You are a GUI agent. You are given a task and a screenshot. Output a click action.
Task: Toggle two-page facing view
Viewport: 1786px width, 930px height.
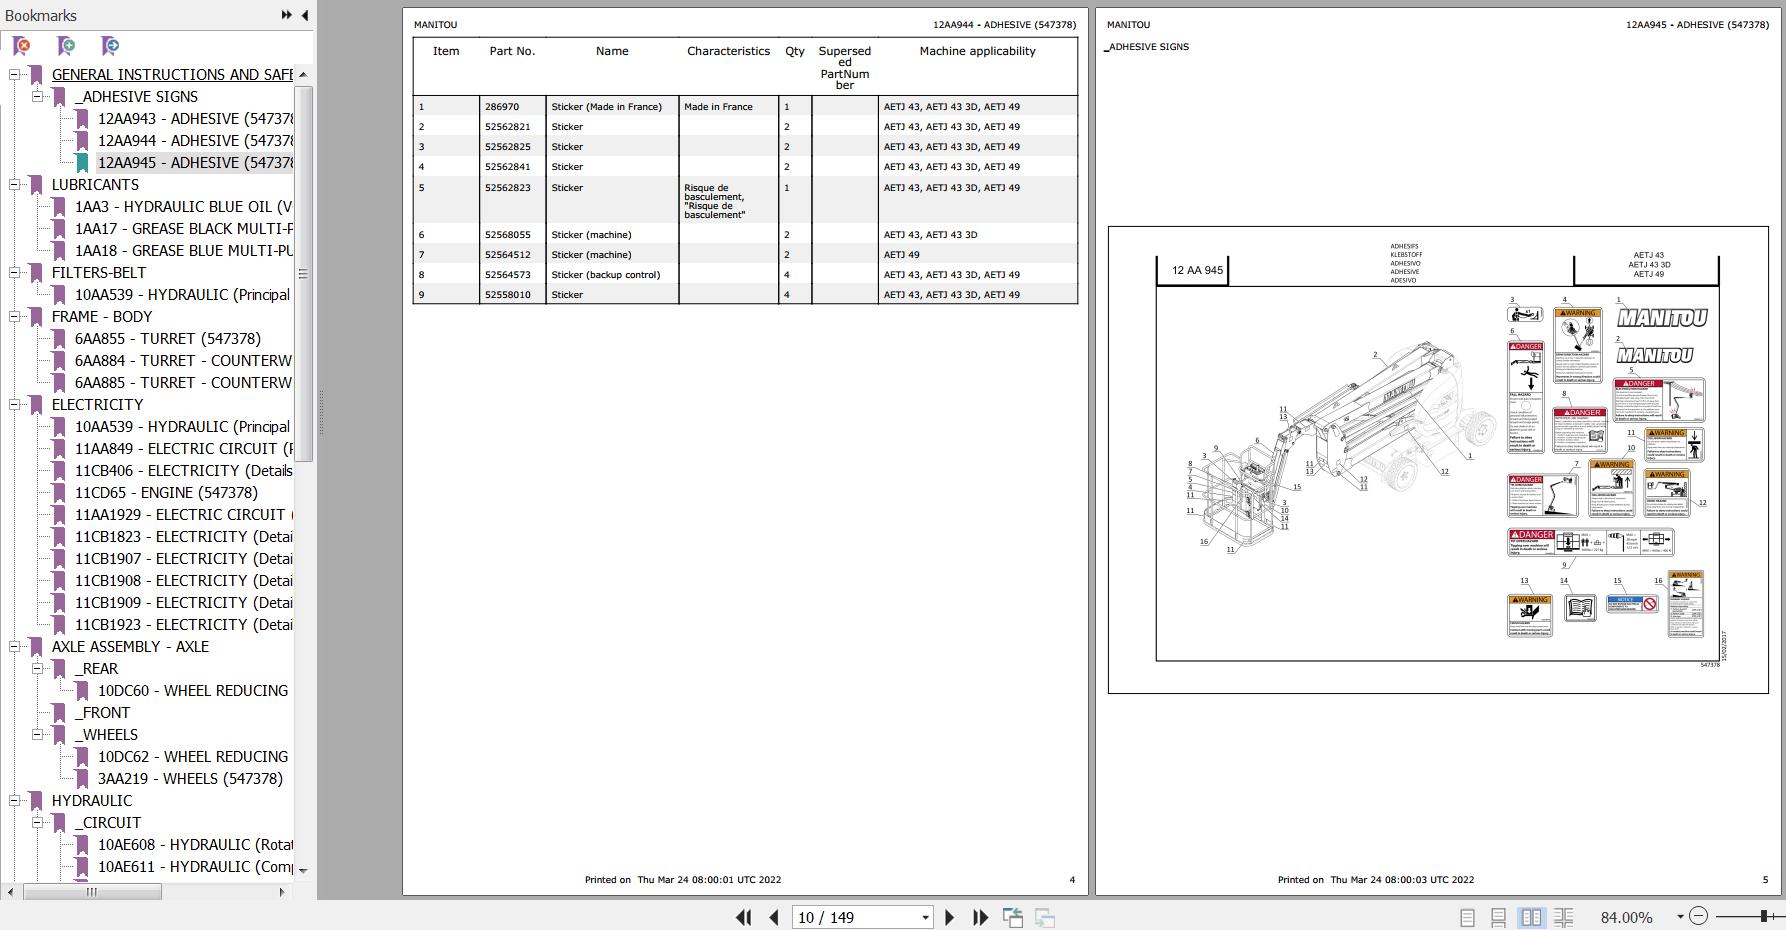pos(1531,917)
